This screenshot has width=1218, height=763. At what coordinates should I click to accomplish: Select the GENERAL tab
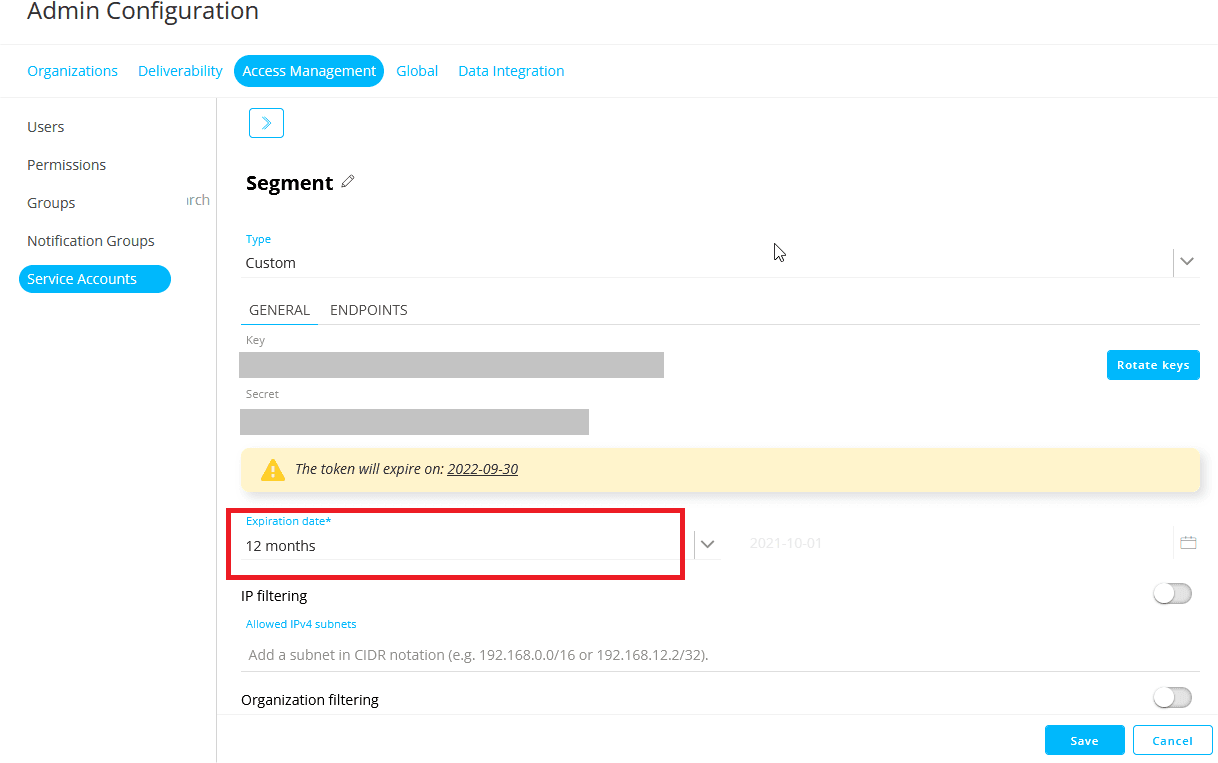279,310
